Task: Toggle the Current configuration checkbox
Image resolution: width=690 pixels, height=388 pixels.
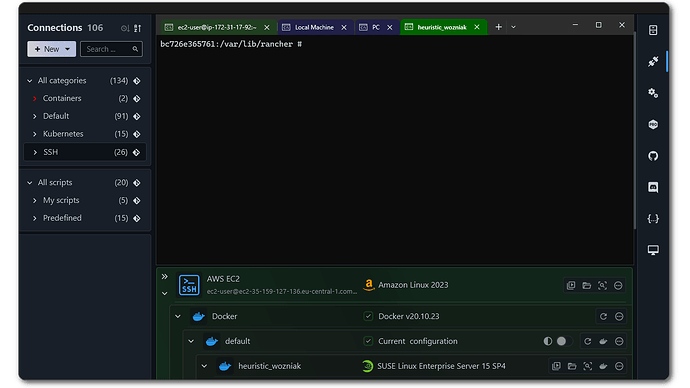Action: coord(368,341)
